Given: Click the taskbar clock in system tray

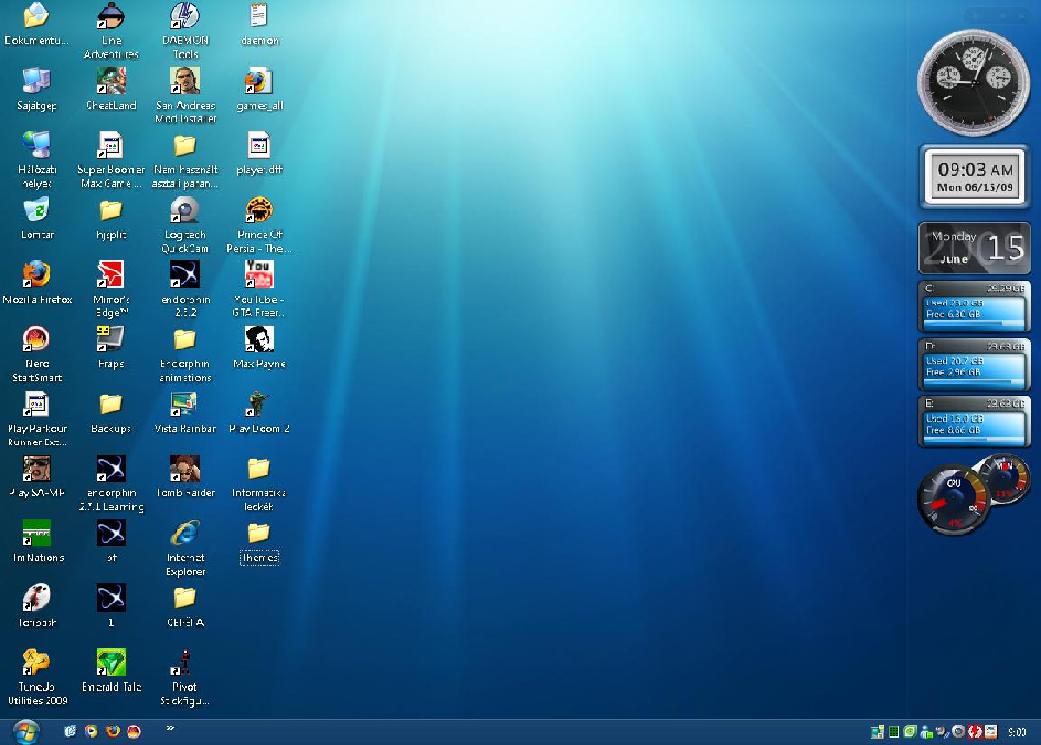Looking at the screenshot, I should (1016, 732).
